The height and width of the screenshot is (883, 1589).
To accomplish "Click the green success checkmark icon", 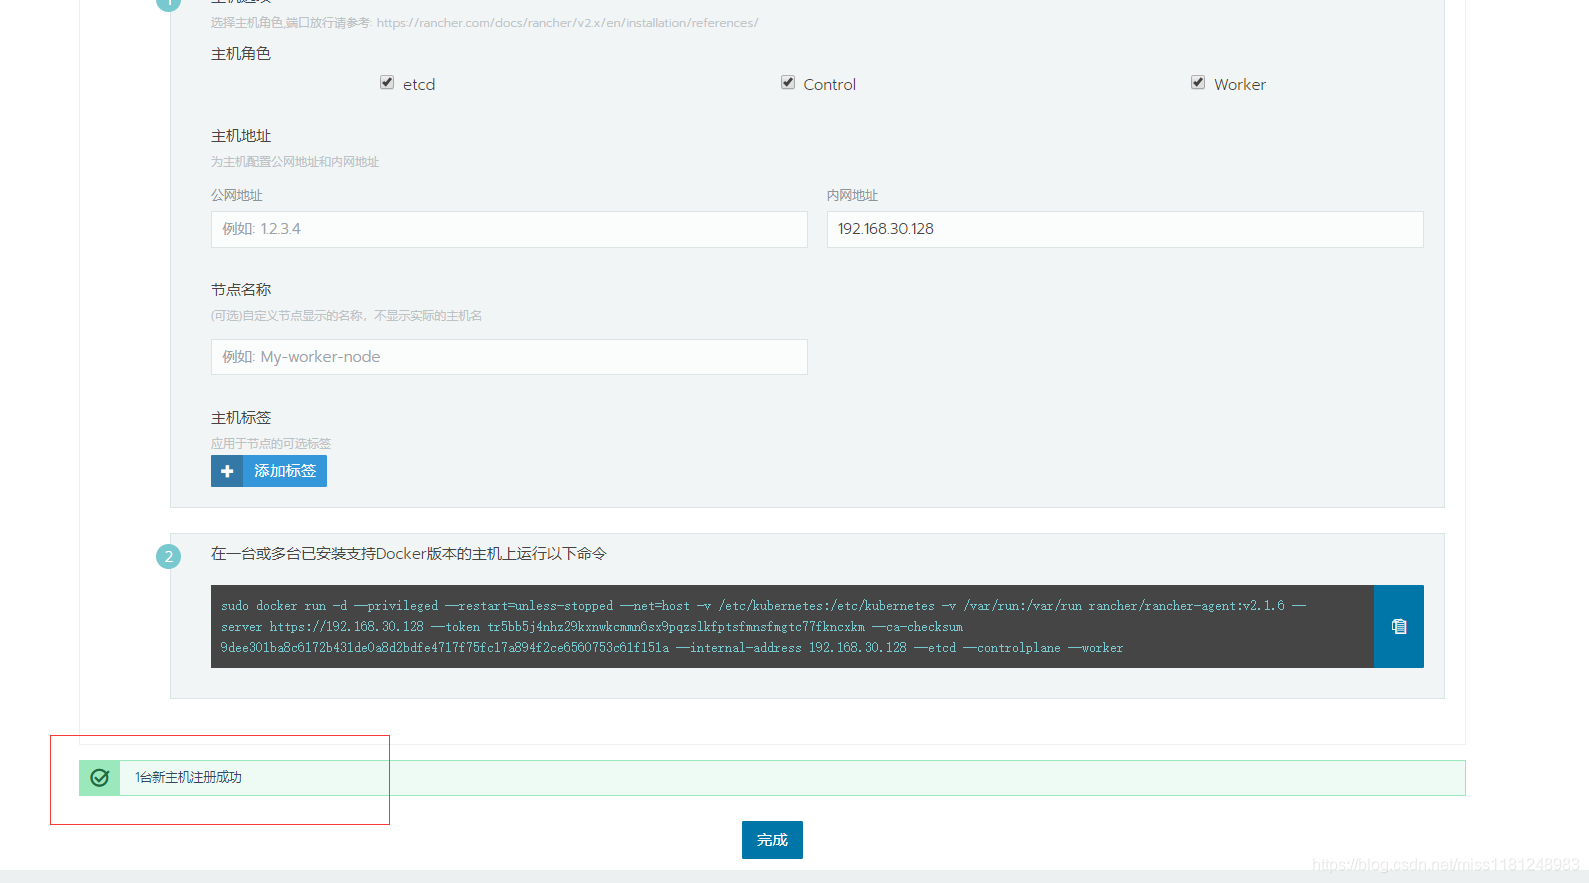I will tap(100, 778).
